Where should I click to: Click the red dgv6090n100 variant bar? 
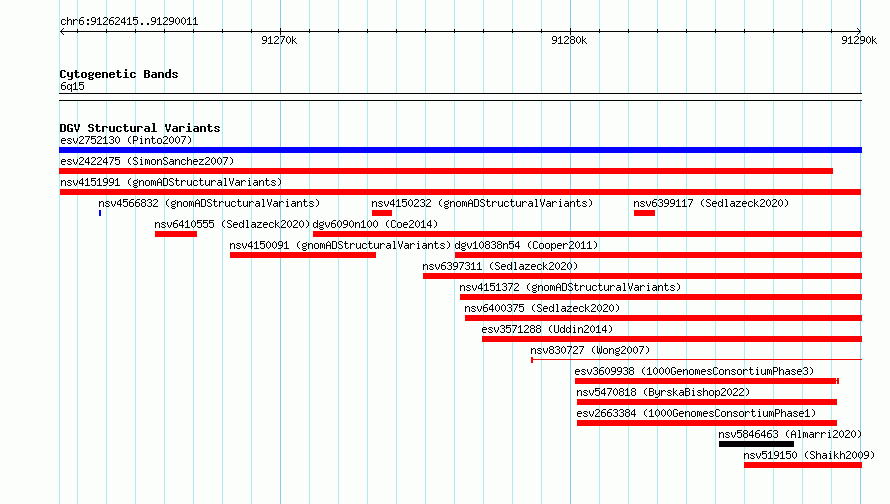tap(587, 234)
